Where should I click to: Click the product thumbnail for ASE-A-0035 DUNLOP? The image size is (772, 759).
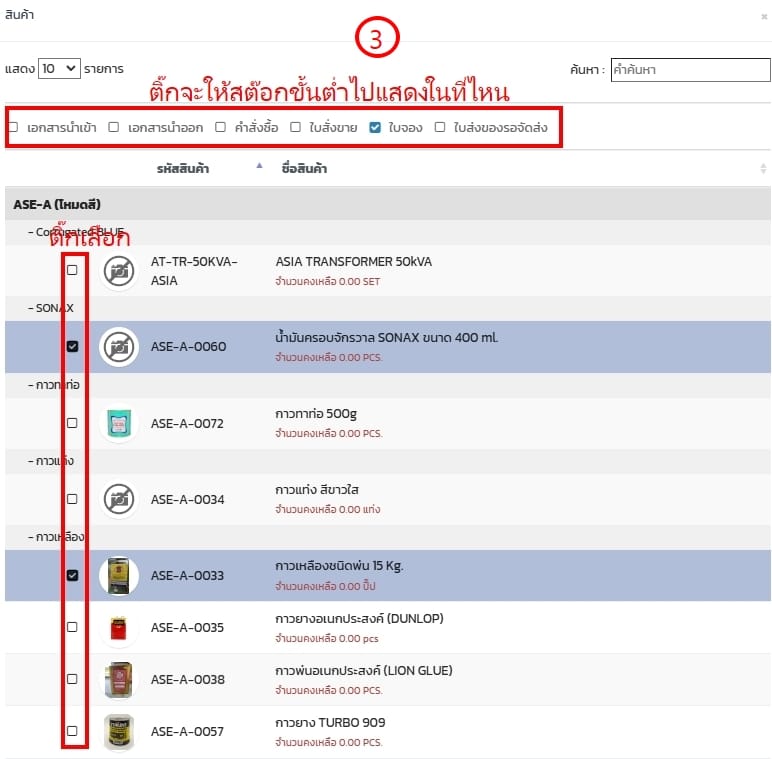click(119, 628)
